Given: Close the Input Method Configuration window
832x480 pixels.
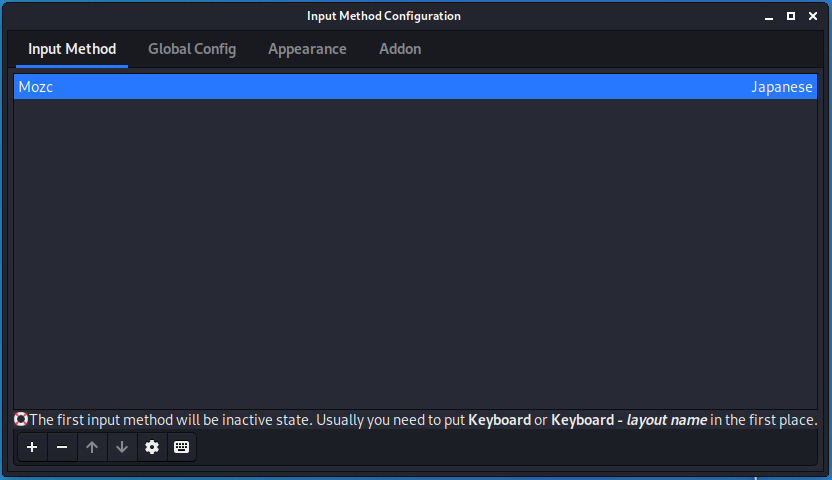Looking at the screenshot, I should coord(813,16).
